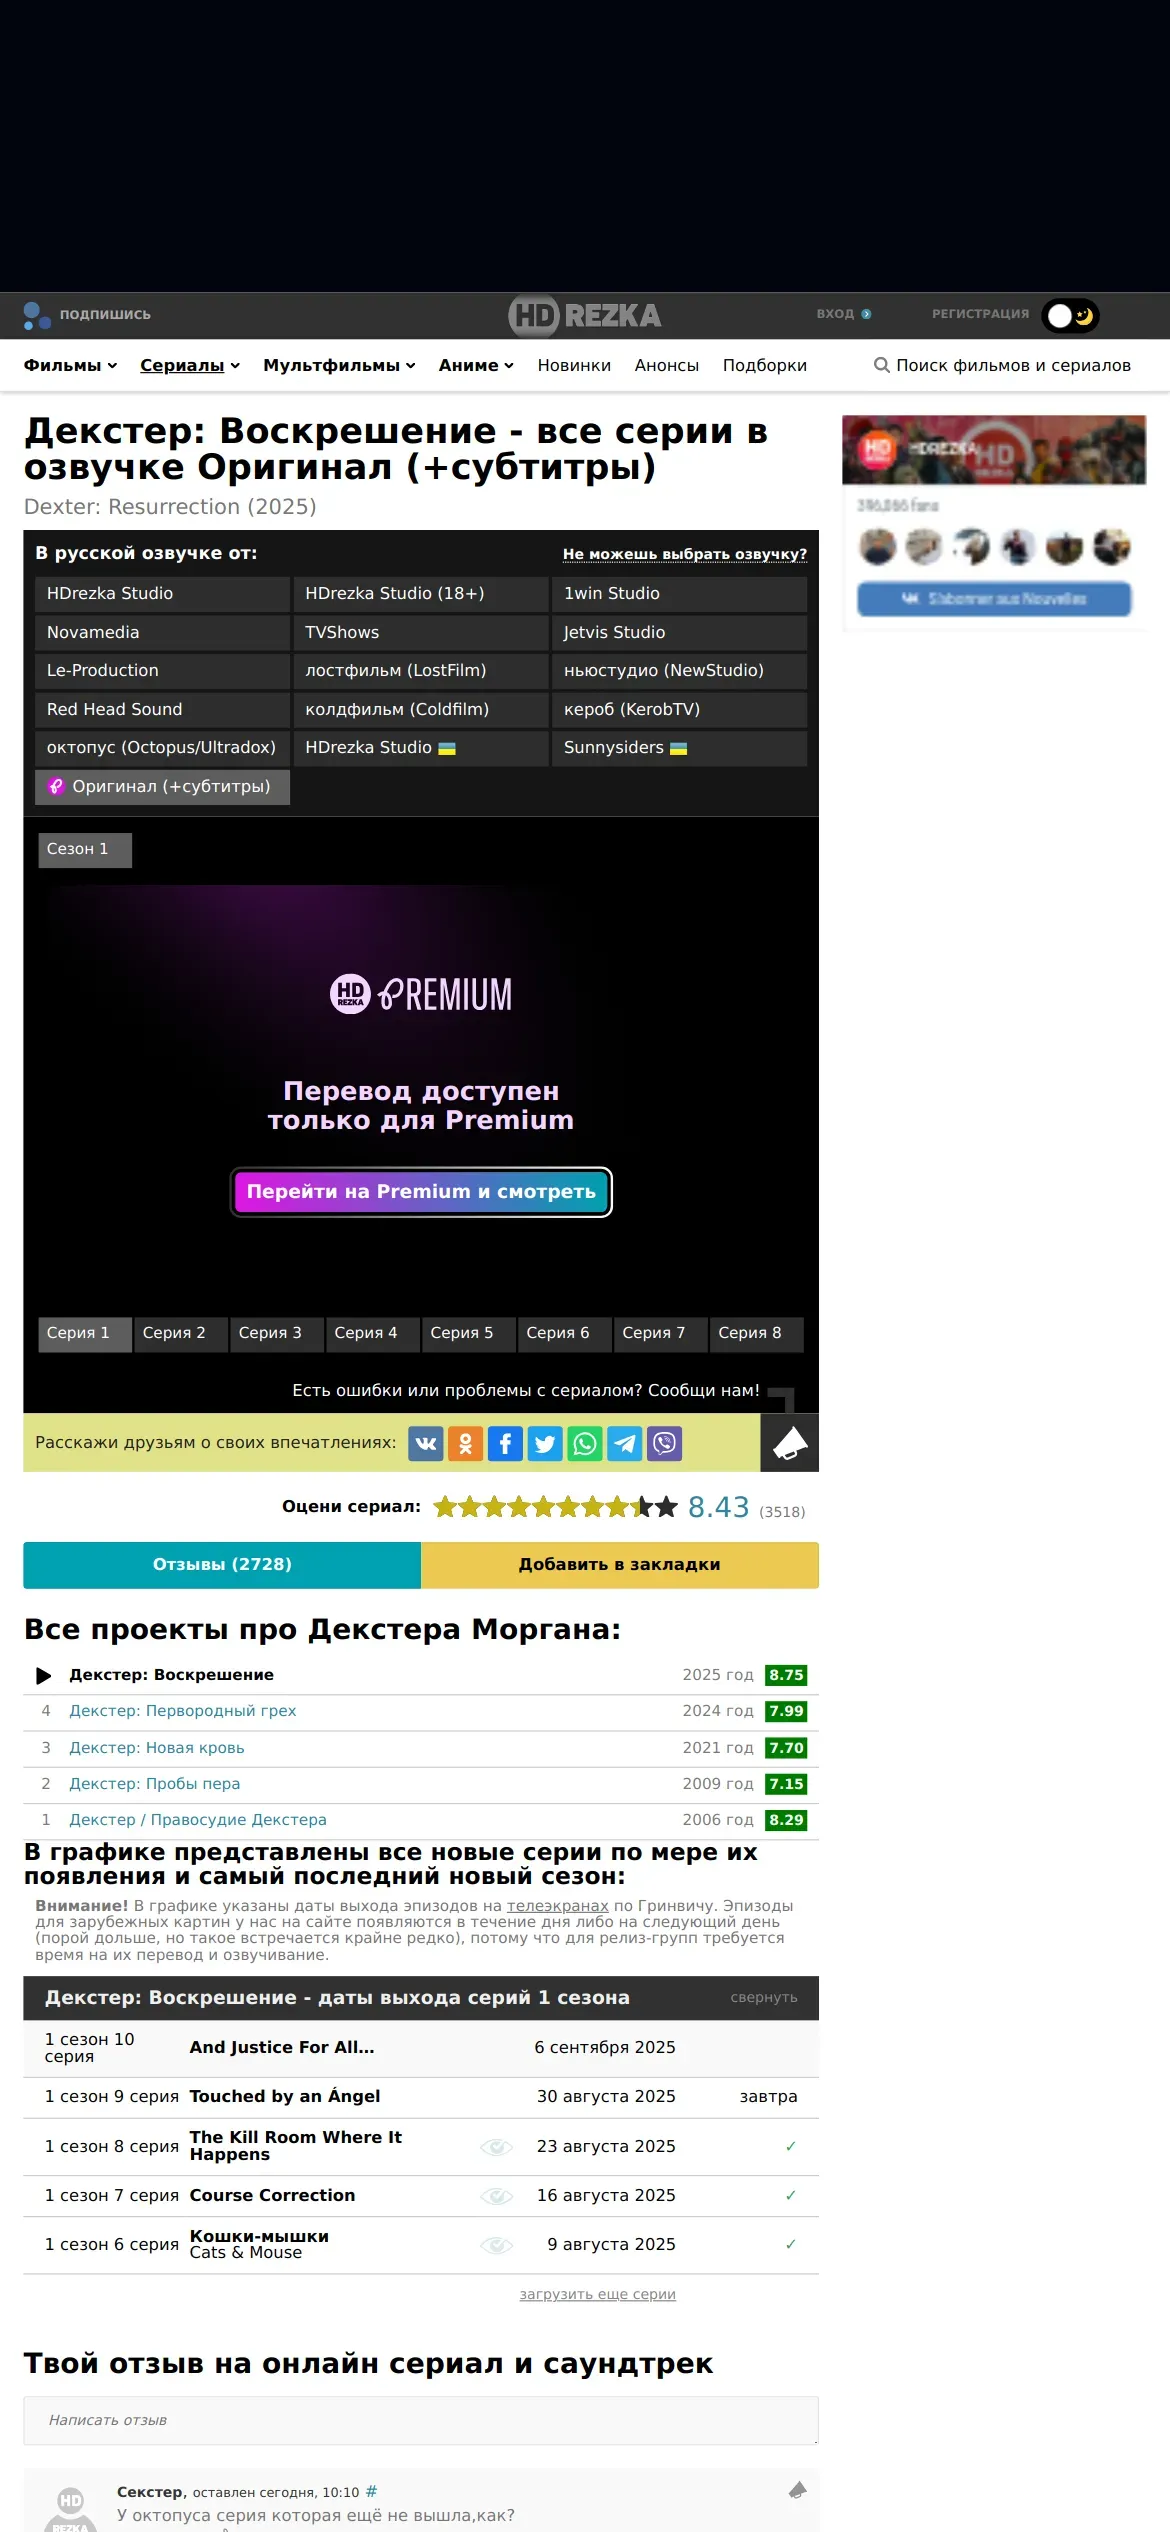Rate the series with the fifth star

coord(543,1507)
